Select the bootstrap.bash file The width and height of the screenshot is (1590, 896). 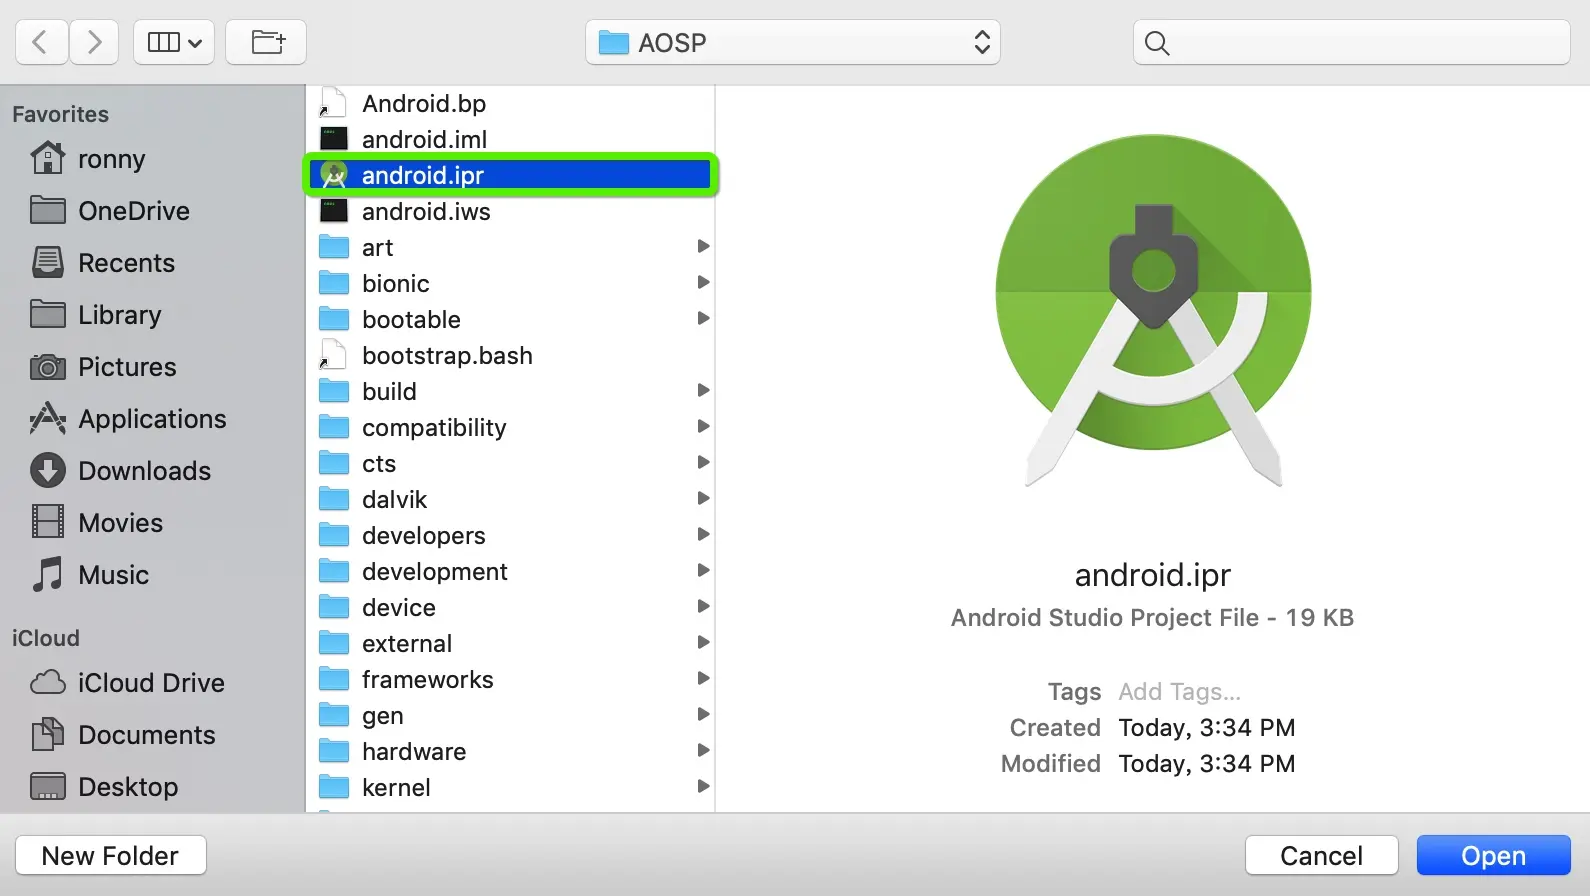click(510, 355)
